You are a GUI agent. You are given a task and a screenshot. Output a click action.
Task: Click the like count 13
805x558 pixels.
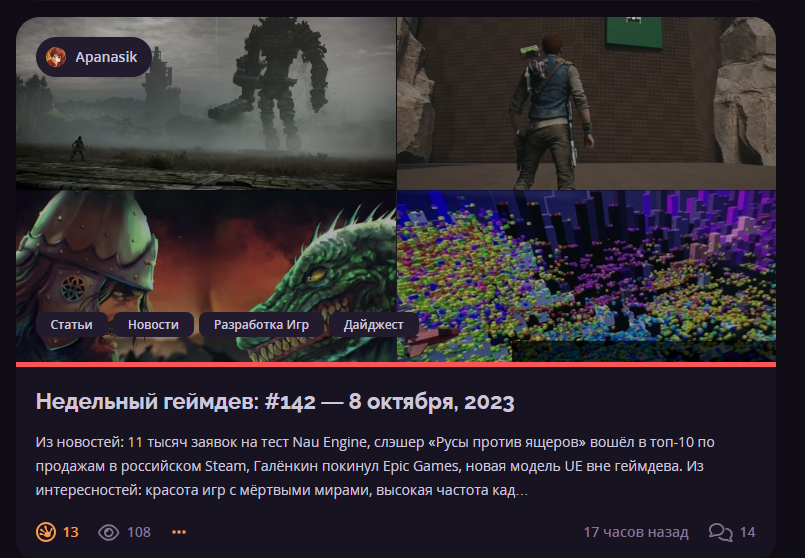tap(71, 532)
